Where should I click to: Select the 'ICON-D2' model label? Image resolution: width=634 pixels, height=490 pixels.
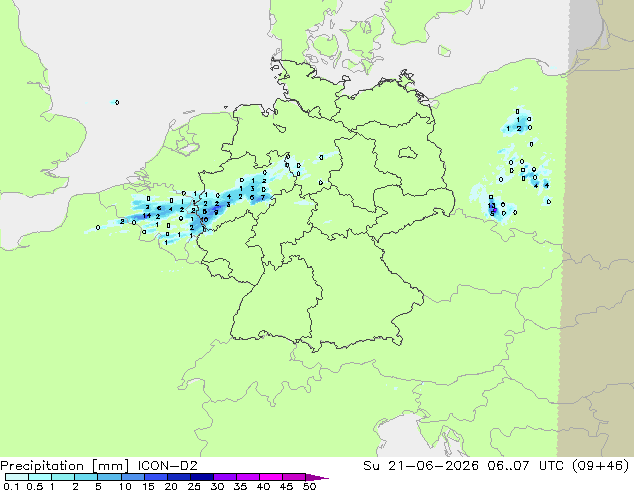tap(167, 466)
